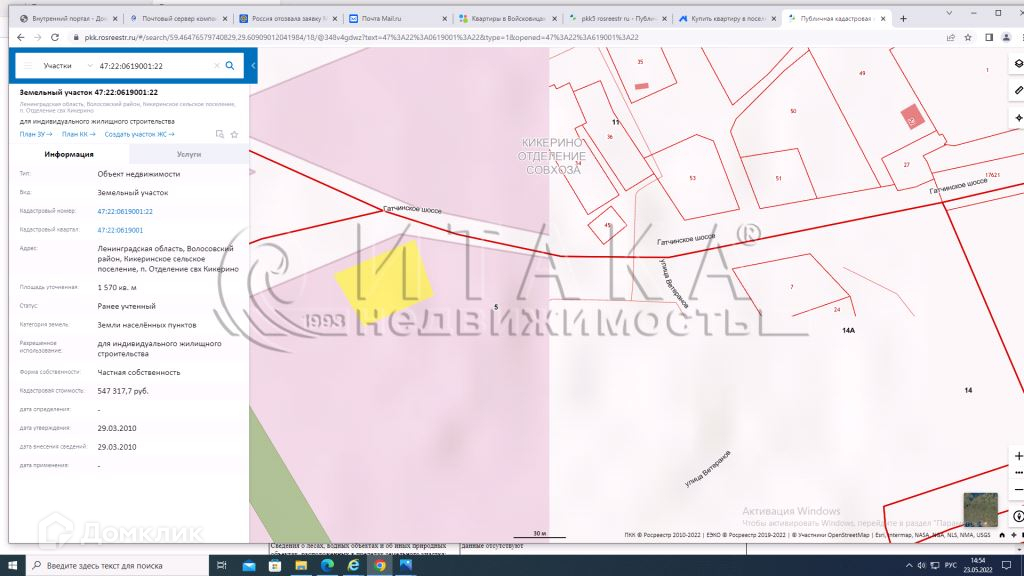Open the Участки object type dropdown
This screenshot has height=576, width=1024.
[66, 65]
